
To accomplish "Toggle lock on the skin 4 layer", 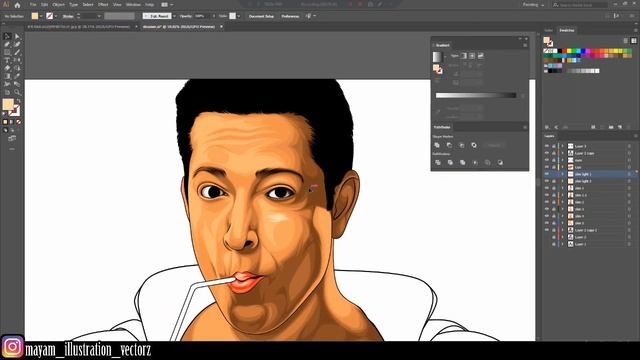I will 554,216.
